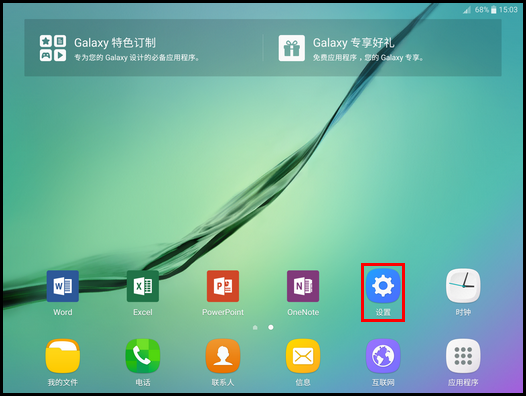Launch the Excel app

pyautogui.click(x=143, y=286)
